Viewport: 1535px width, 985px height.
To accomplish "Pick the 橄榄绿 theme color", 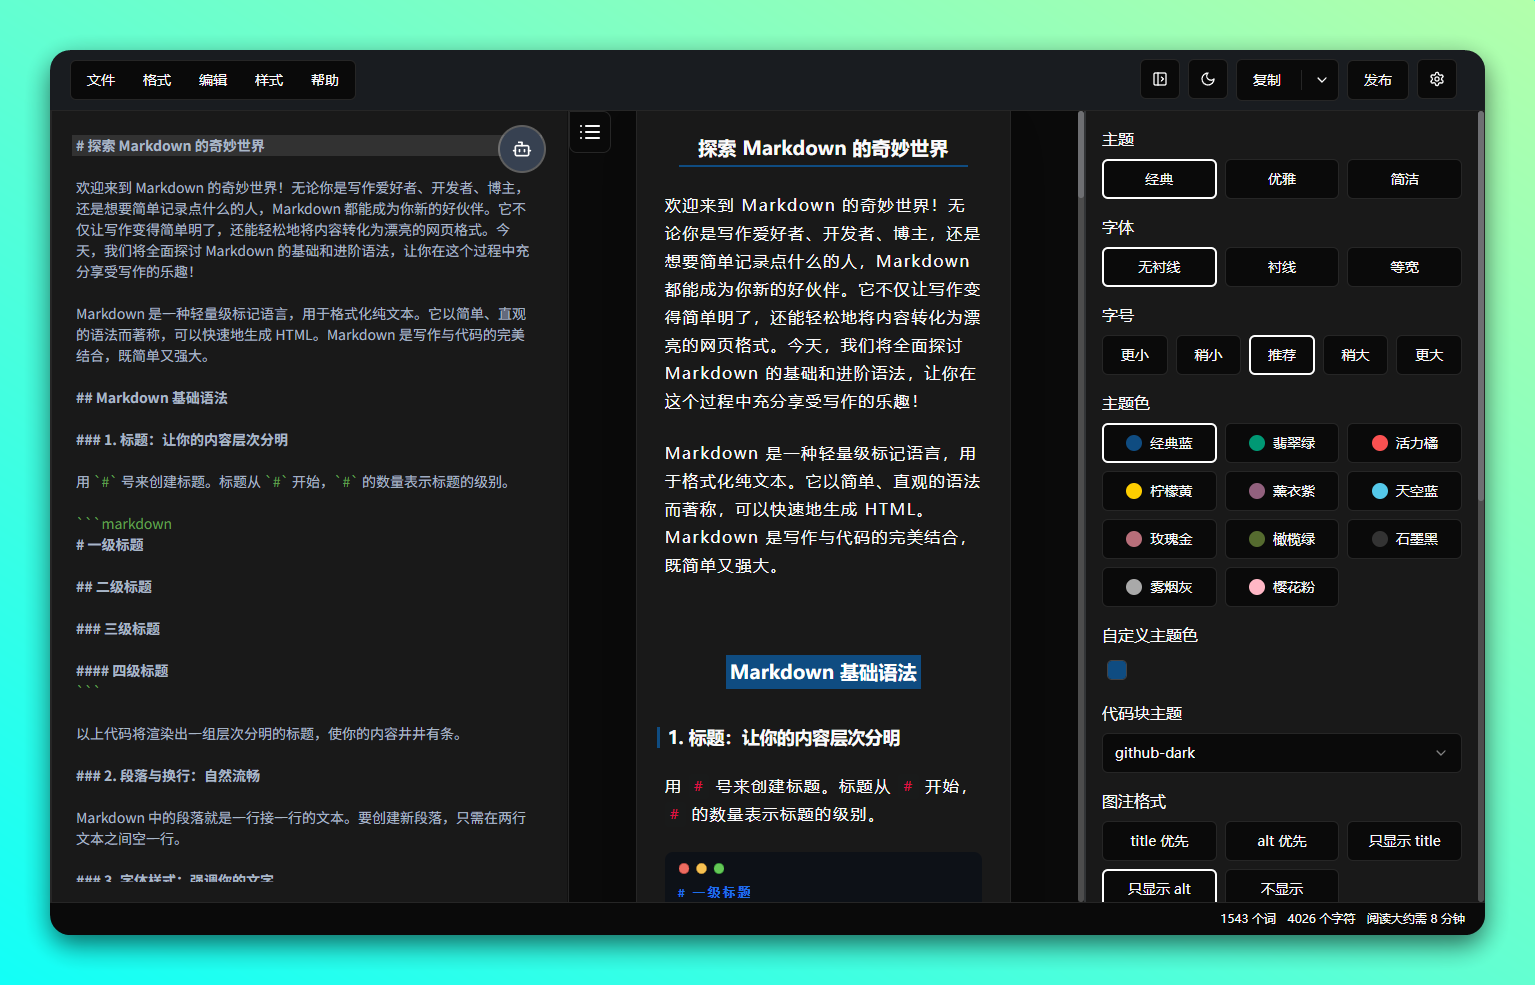I will coord(1282,539).
